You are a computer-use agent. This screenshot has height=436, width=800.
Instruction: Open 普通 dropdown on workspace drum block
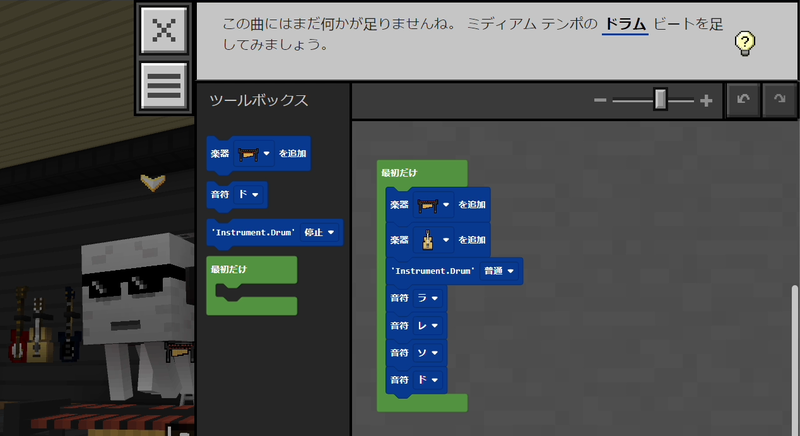(498, 271)
